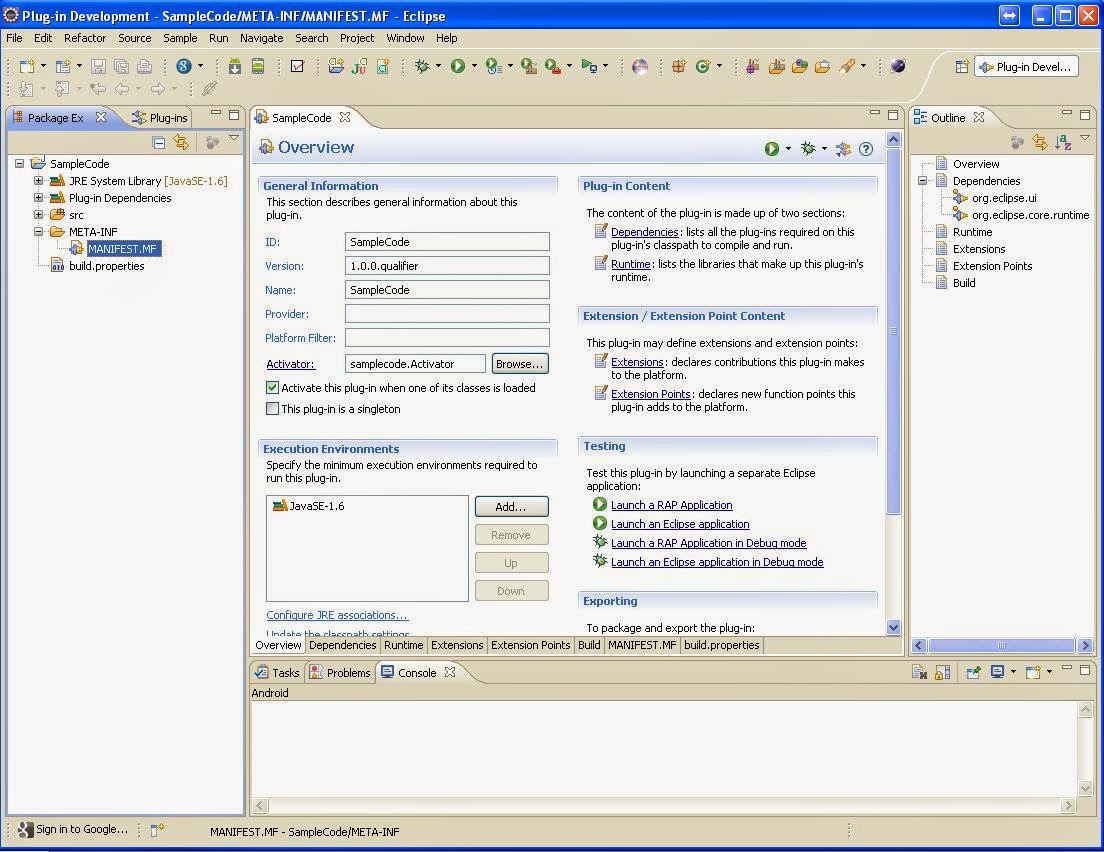The image size is (1104, 852).
Task: Expand the src folder node
Action: 38,215
